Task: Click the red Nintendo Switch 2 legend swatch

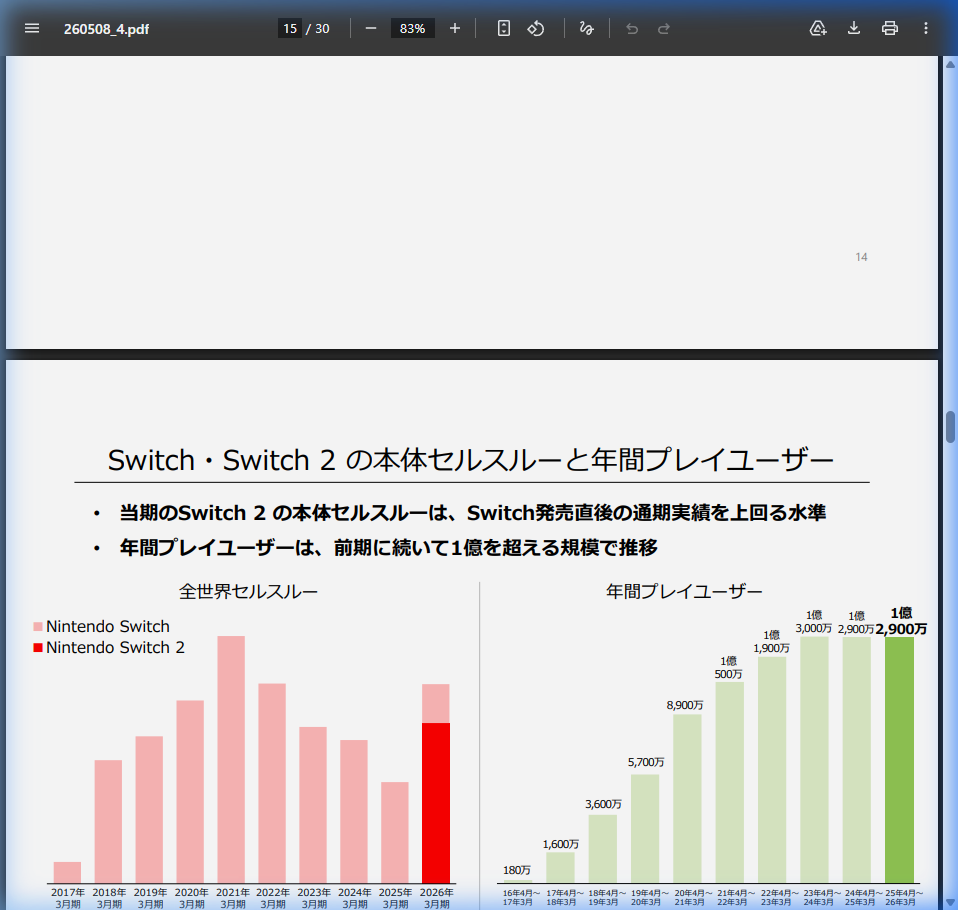Action: pos(38,647)
